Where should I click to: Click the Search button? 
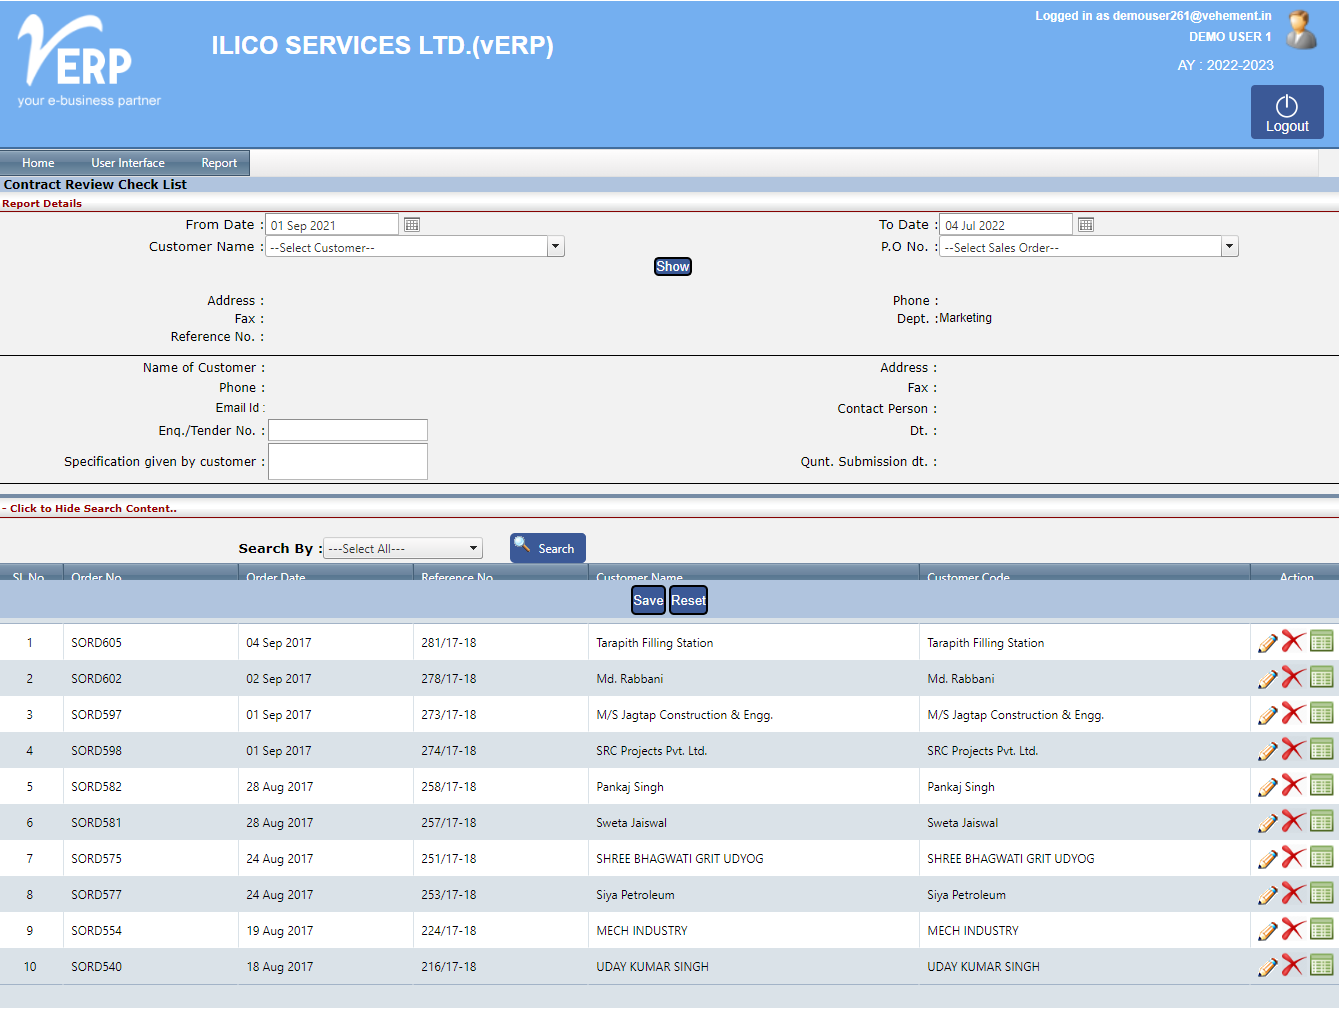click(548, 548)
